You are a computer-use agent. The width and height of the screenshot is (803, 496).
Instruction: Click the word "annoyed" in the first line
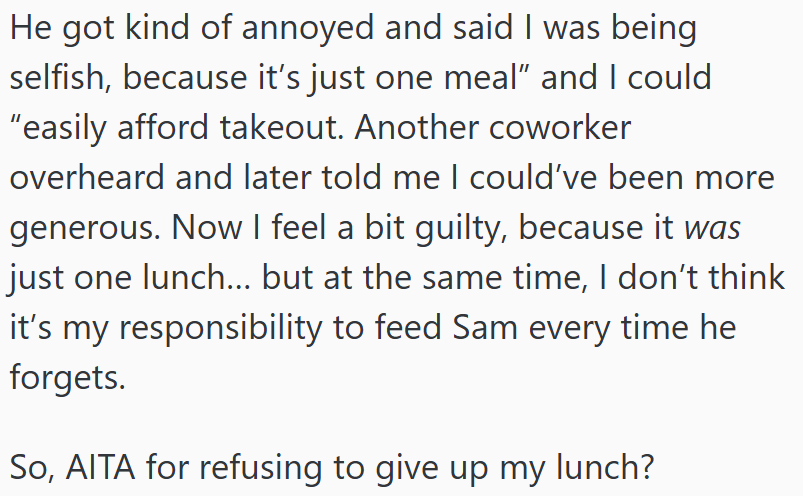[307, 28]
